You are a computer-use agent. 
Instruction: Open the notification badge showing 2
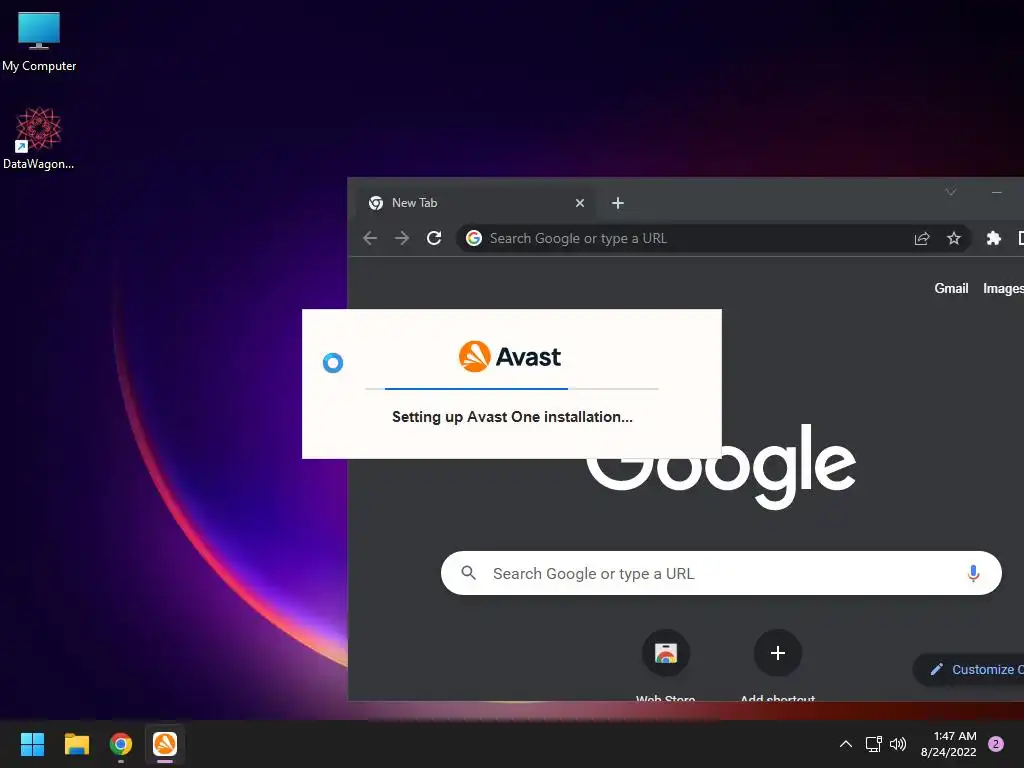click(x=996, y=744)
